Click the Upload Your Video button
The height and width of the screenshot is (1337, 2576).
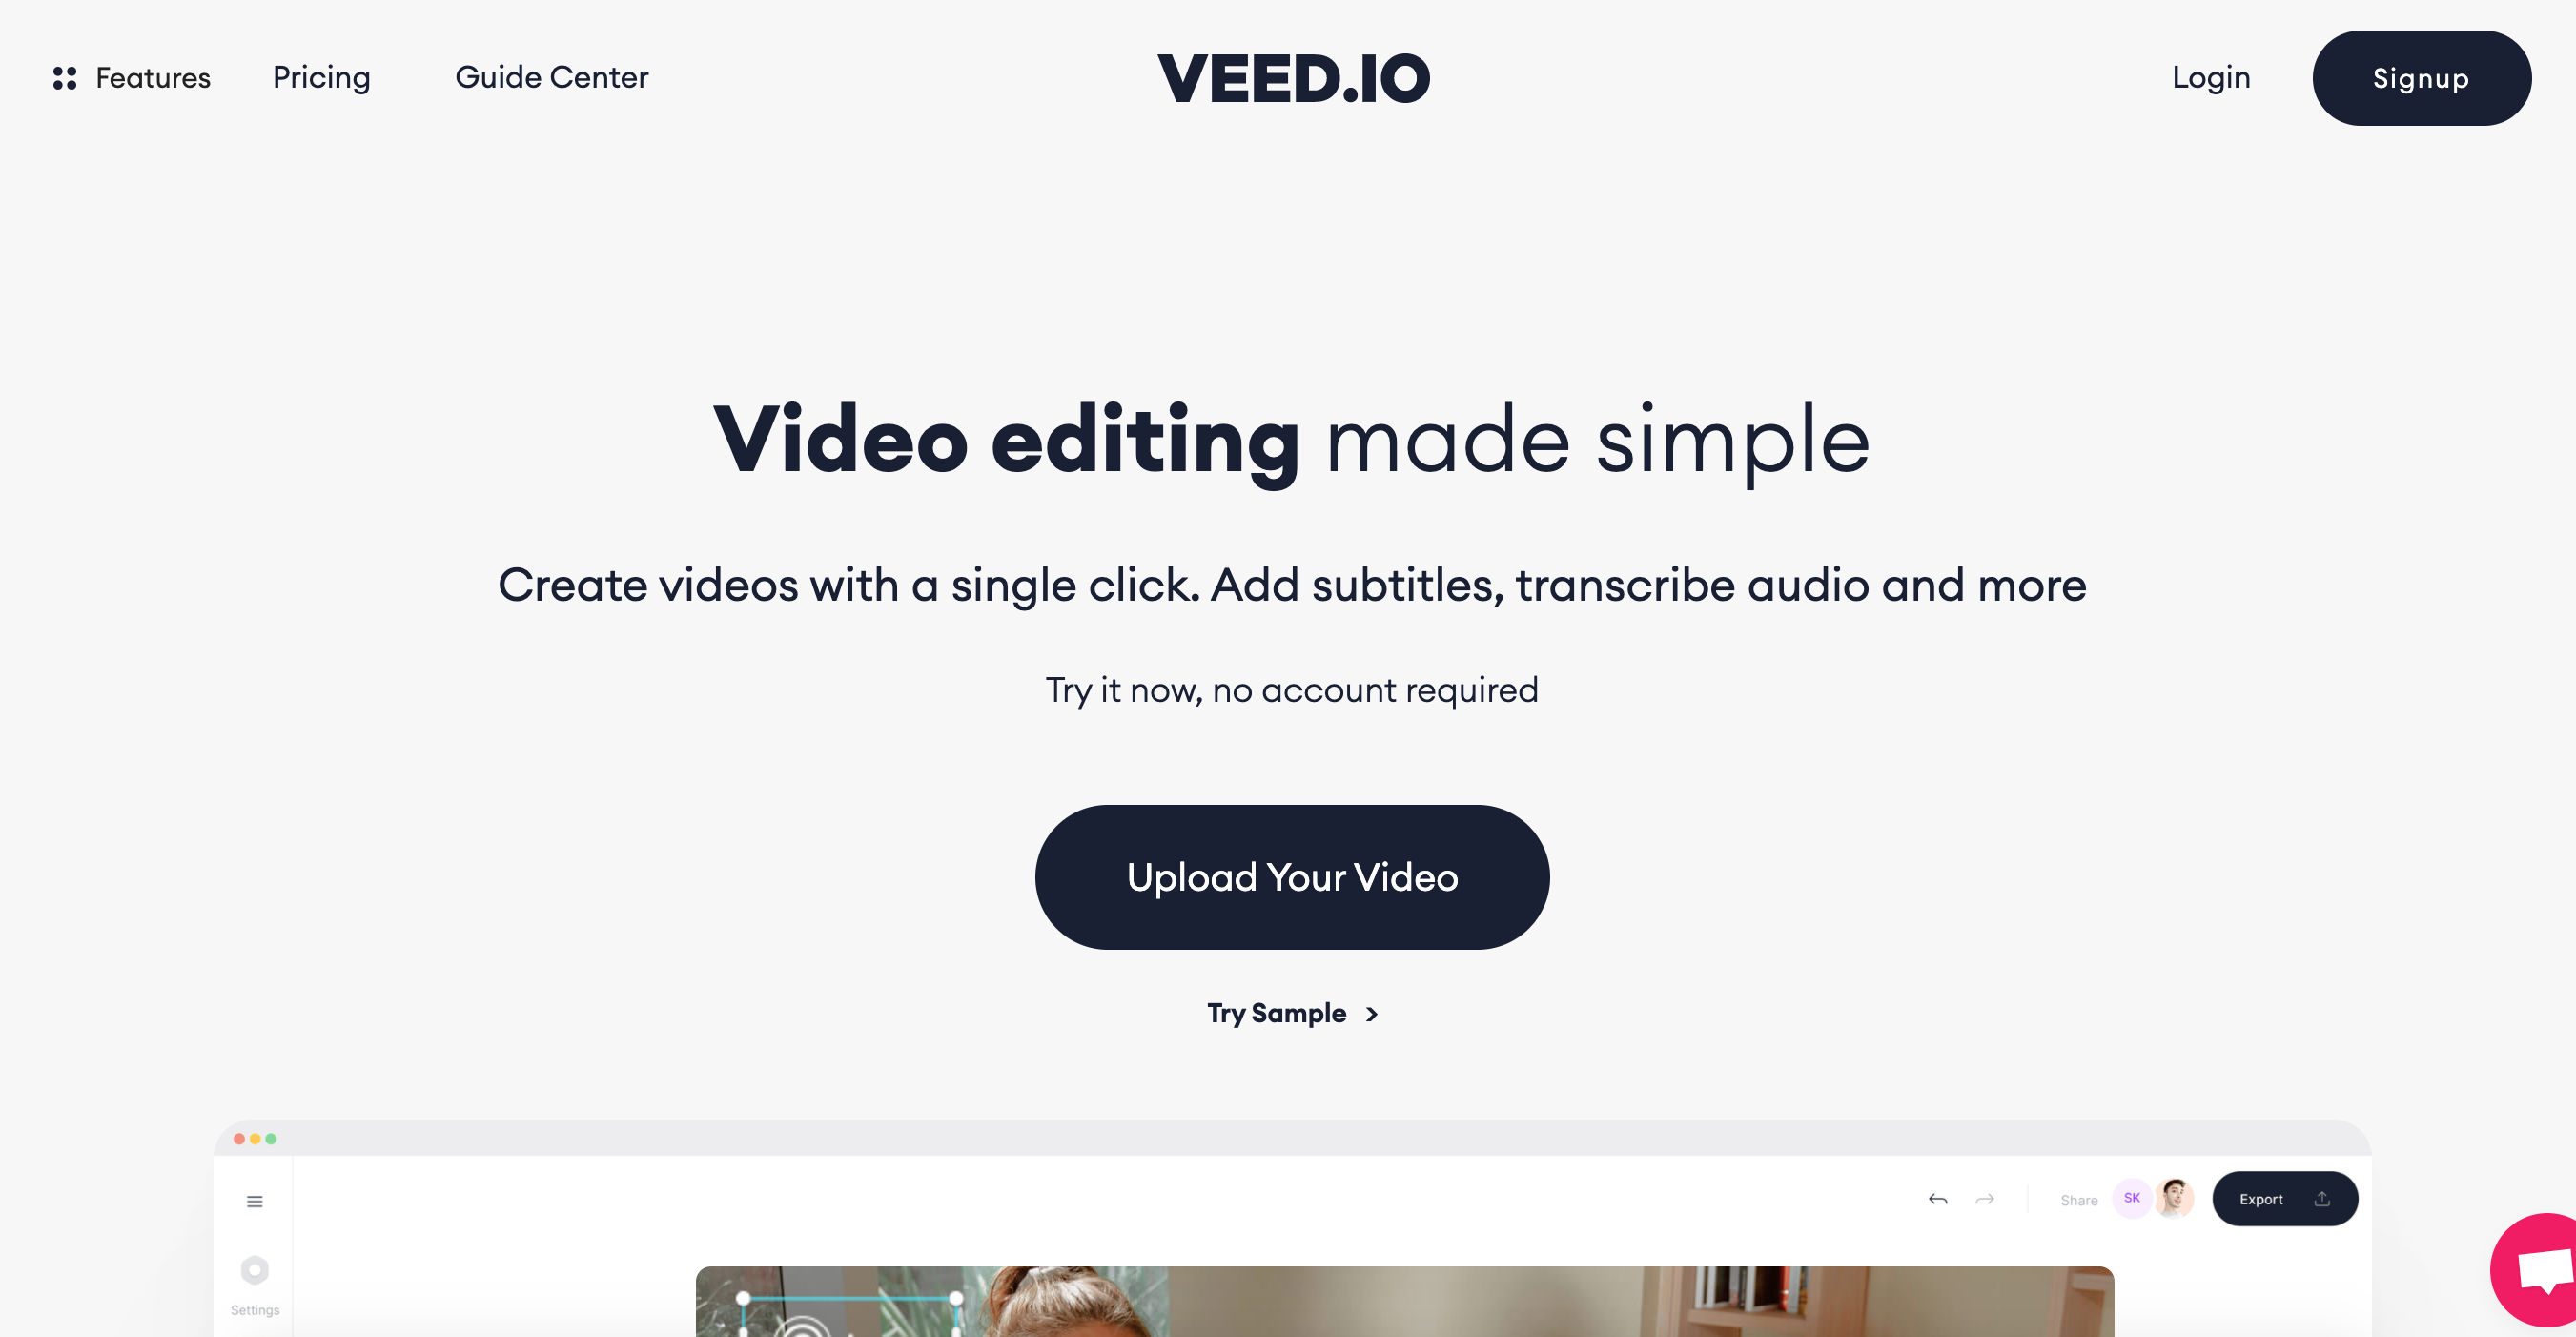coord(1292,877)
